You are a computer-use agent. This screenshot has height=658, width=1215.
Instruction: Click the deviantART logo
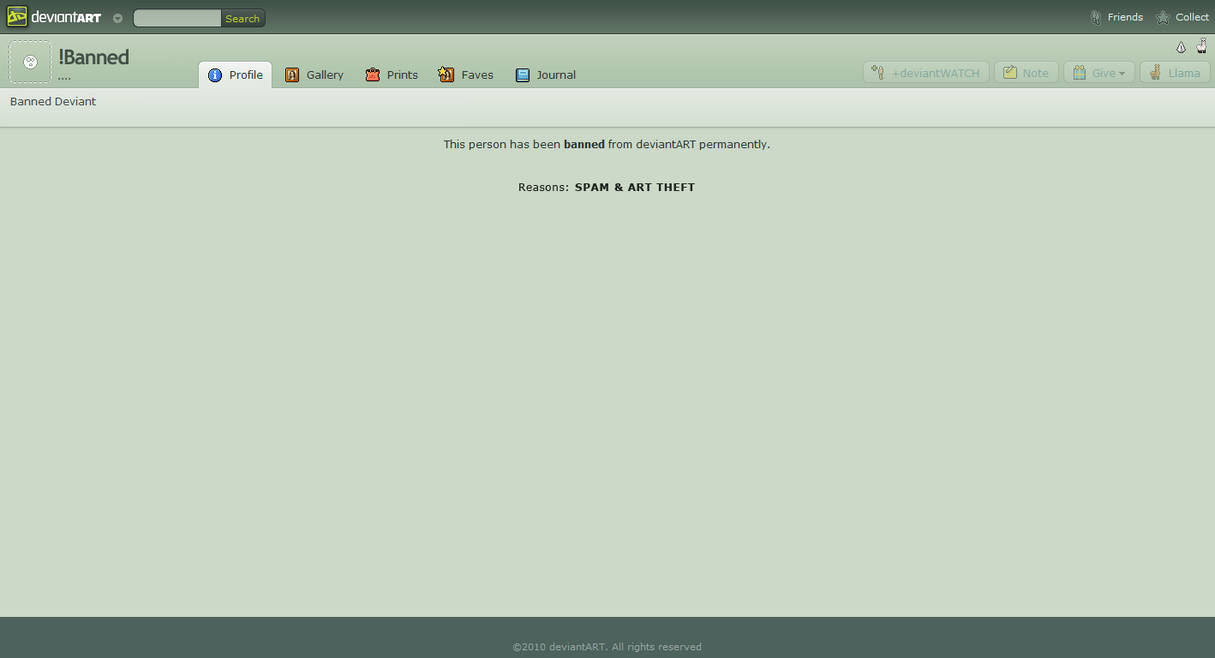click(x=54, y=17)
